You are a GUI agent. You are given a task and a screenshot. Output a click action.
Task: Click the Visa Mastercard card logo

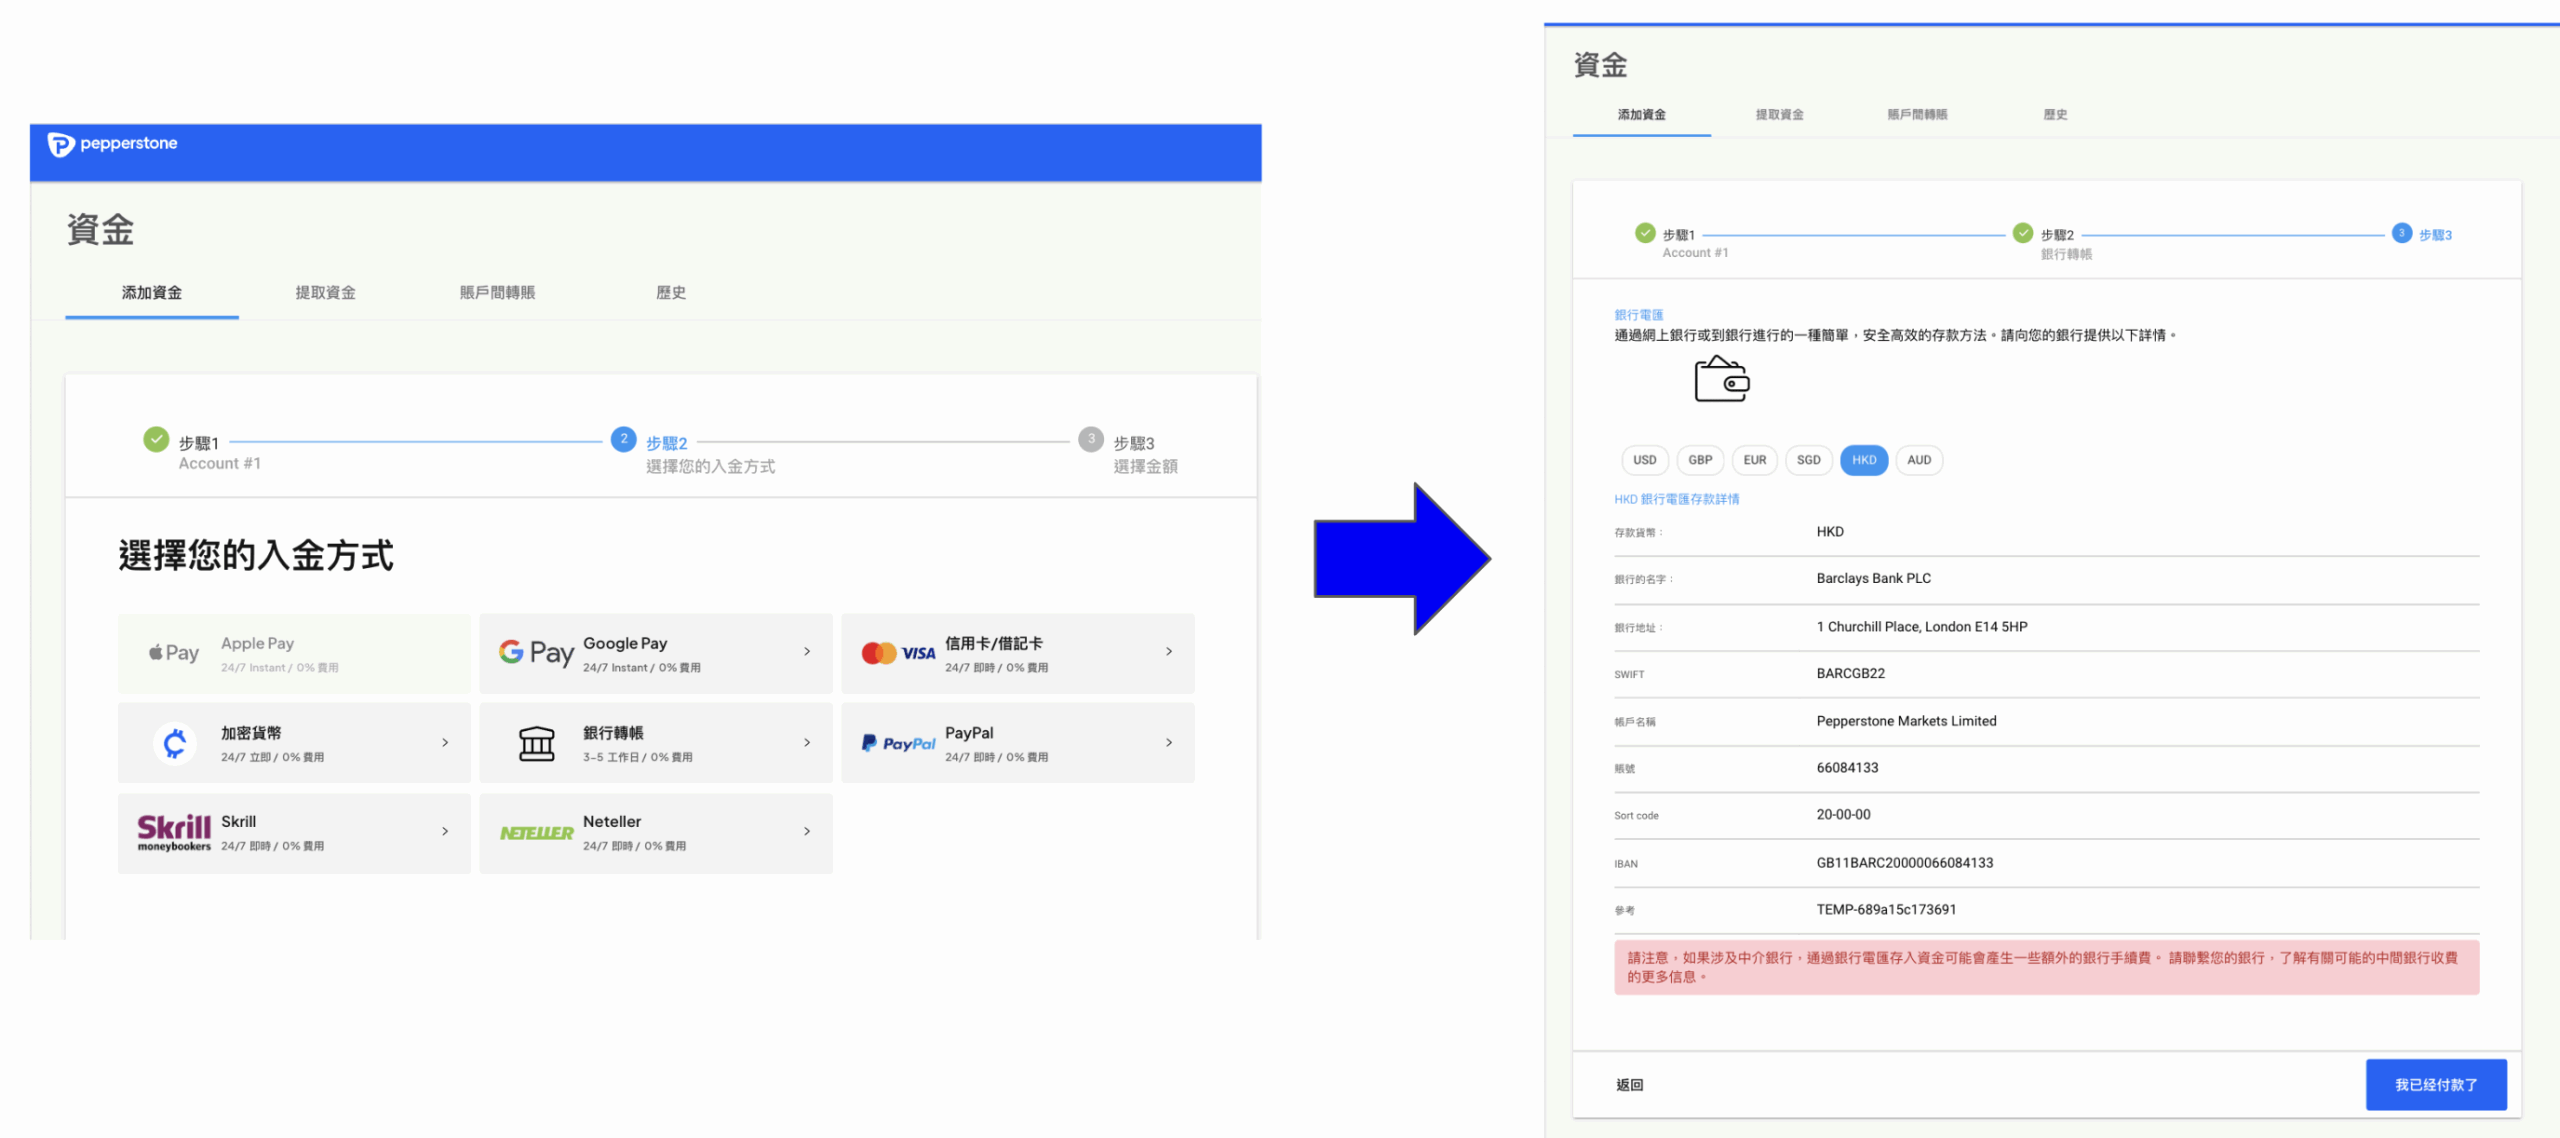(x=898, y=652)
